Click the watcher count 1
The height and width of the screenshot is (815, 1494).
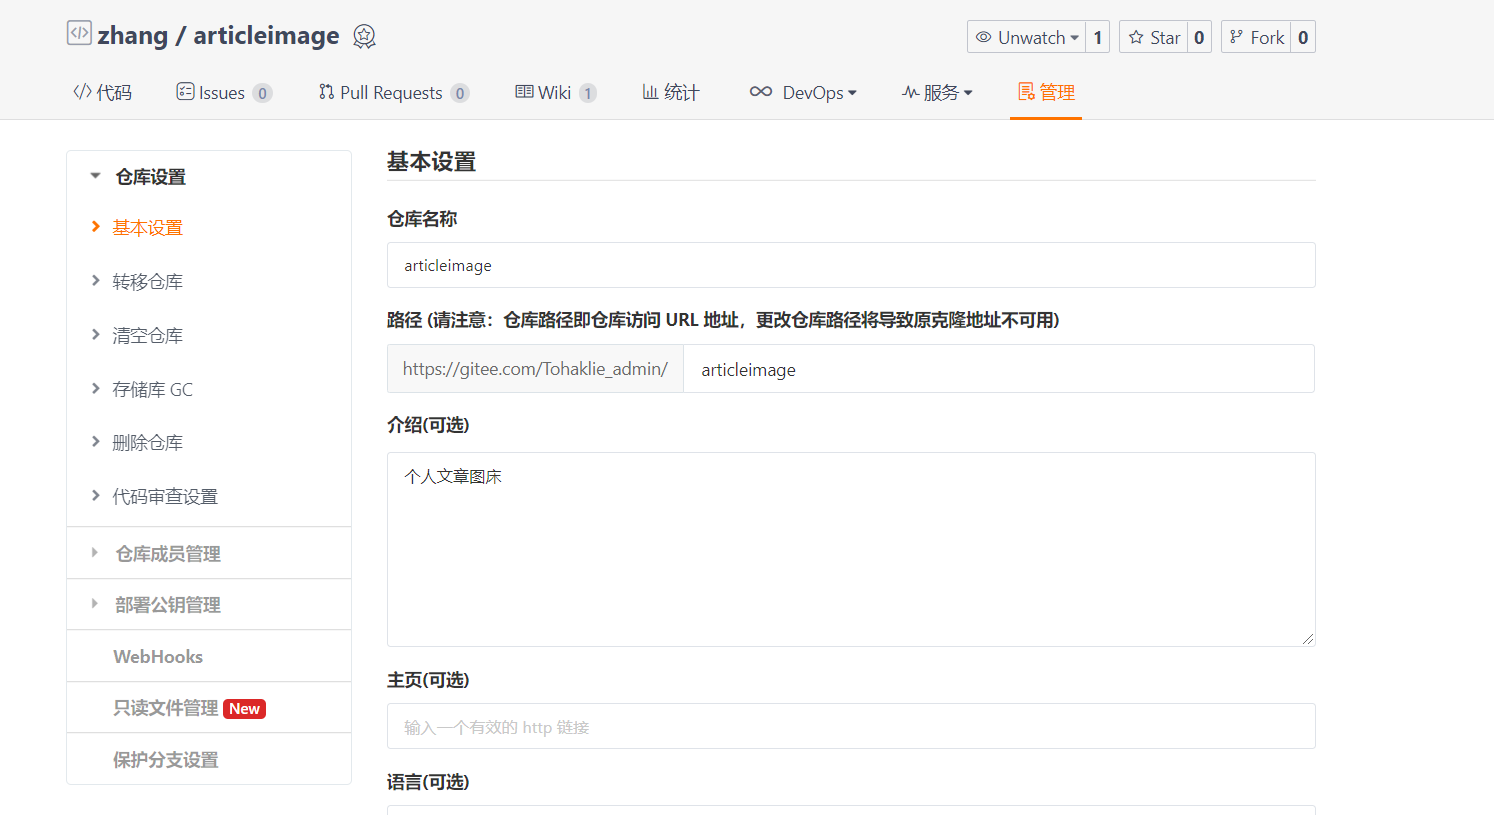[x=1098, y=37]
